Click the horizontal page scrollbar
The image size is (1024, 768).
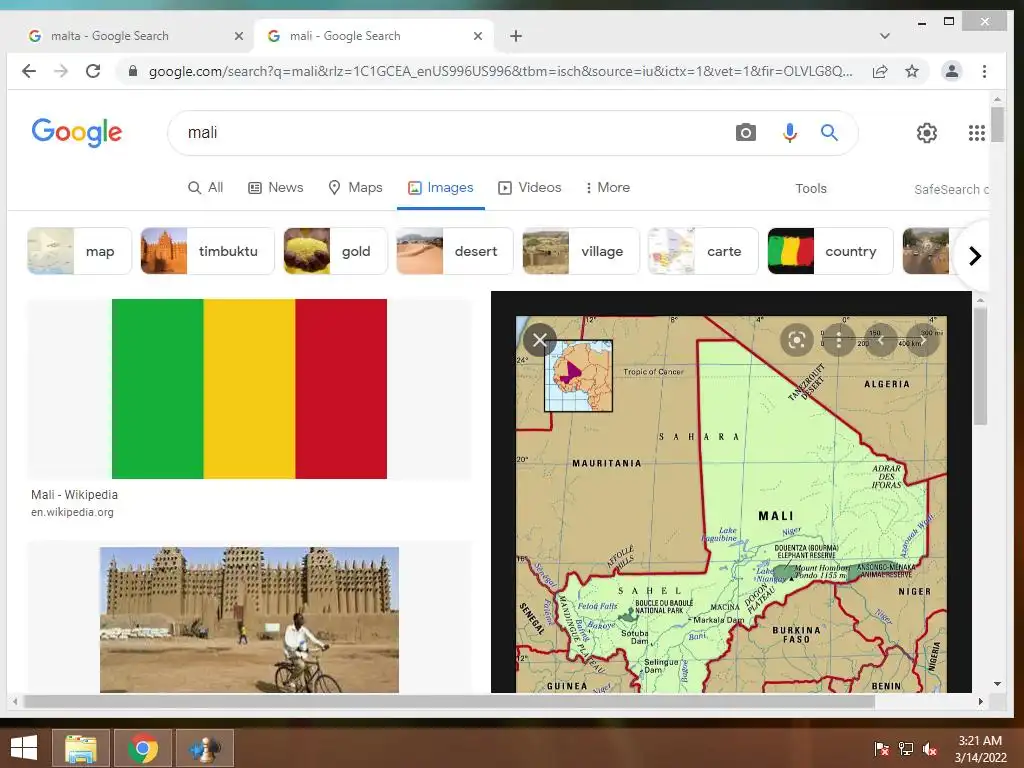pos(449,701)
